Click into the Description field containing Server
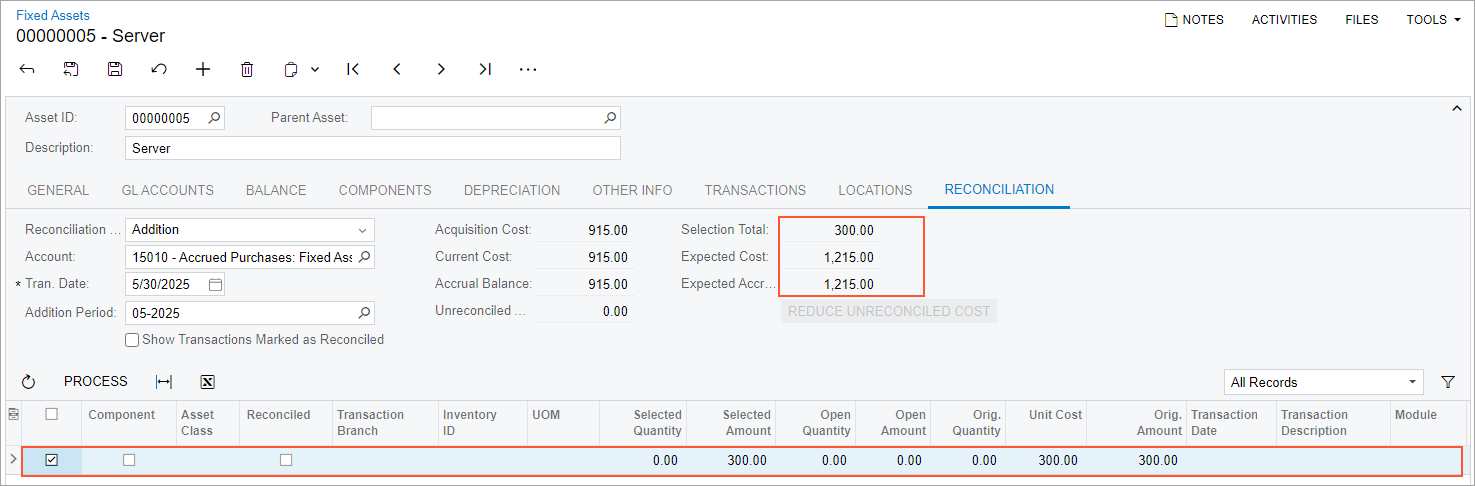Image resolution: width=1475 pixels, height=486 pixels. [372, 148]
